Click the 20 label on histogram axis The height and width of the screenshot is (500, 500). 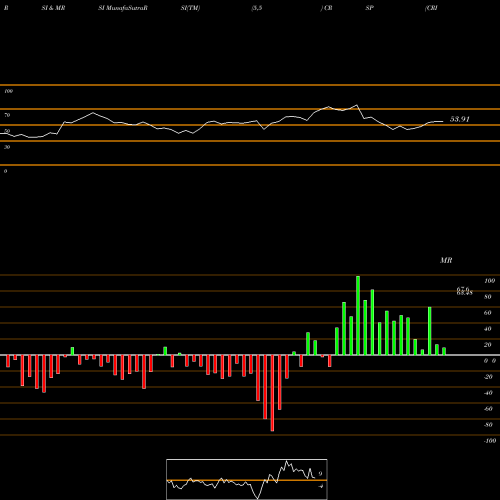488,345
